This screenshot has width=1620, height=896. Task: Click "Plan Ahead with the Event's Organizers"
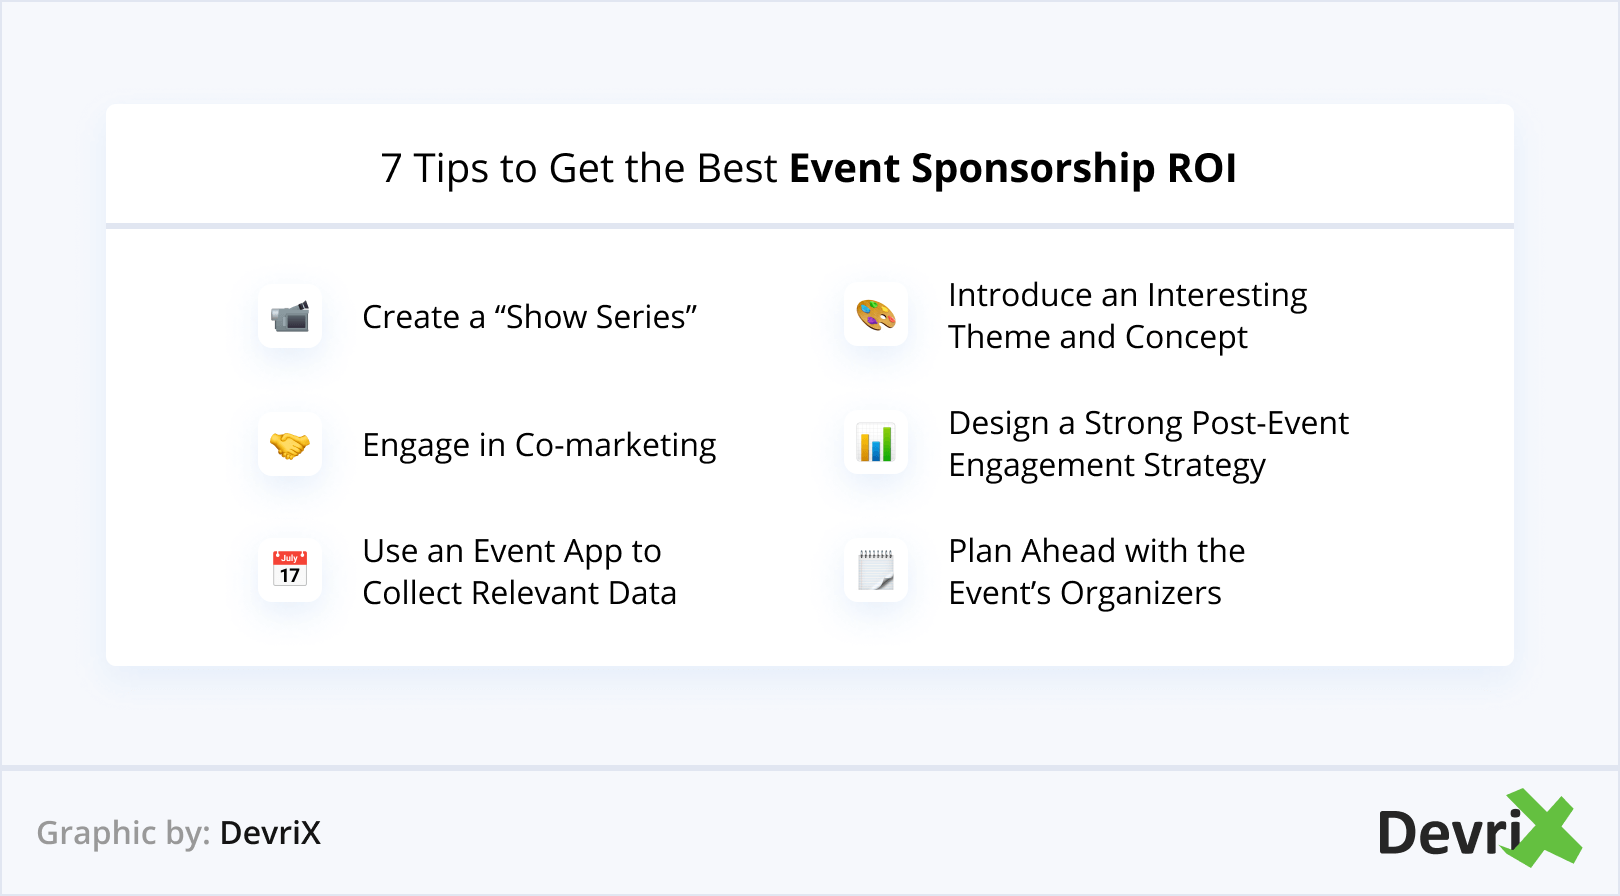[1096, 572]
